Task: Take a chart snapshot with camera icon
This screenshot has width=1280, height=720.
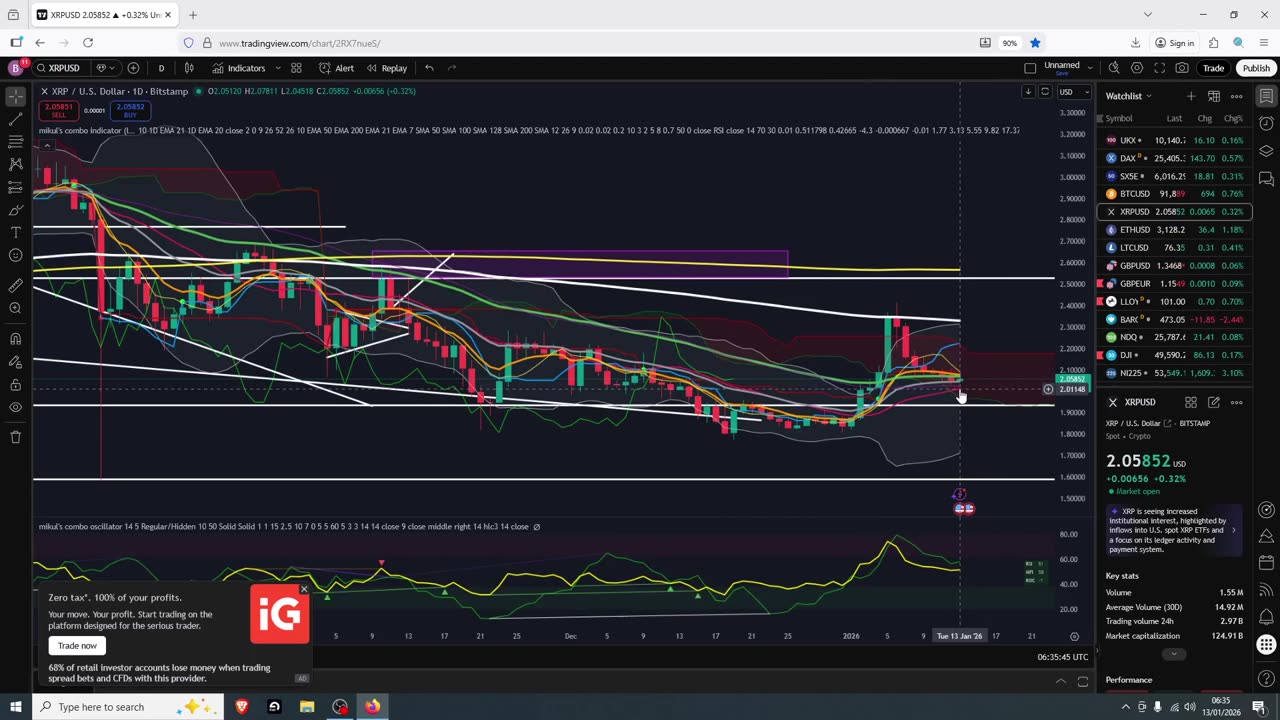Action: pos(1183,68)
